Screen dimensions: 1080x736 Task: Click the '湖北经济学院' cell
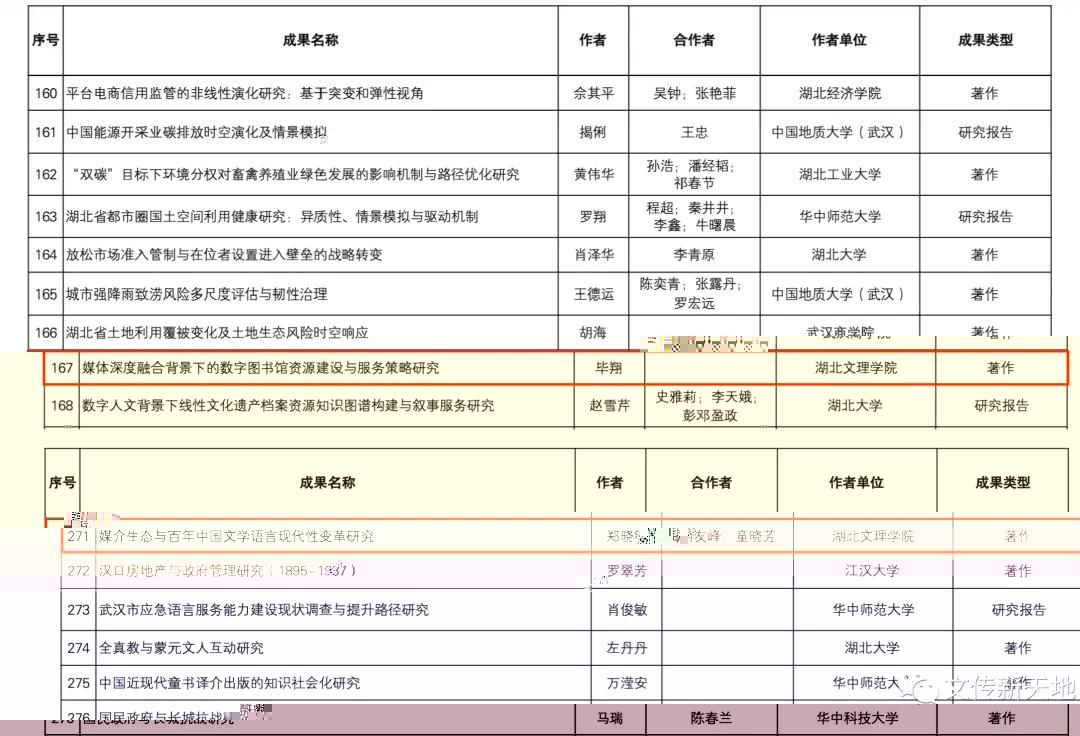(x=840, y=93)
